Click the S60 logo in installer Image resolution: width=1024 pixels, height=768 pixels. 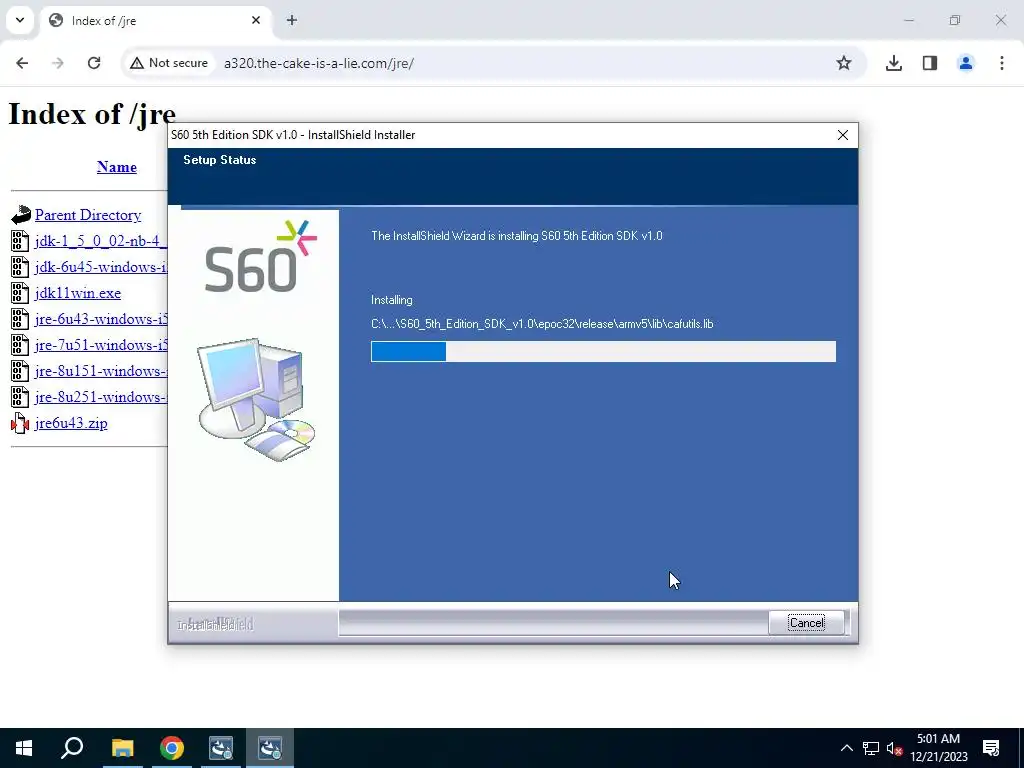[260, 257]
